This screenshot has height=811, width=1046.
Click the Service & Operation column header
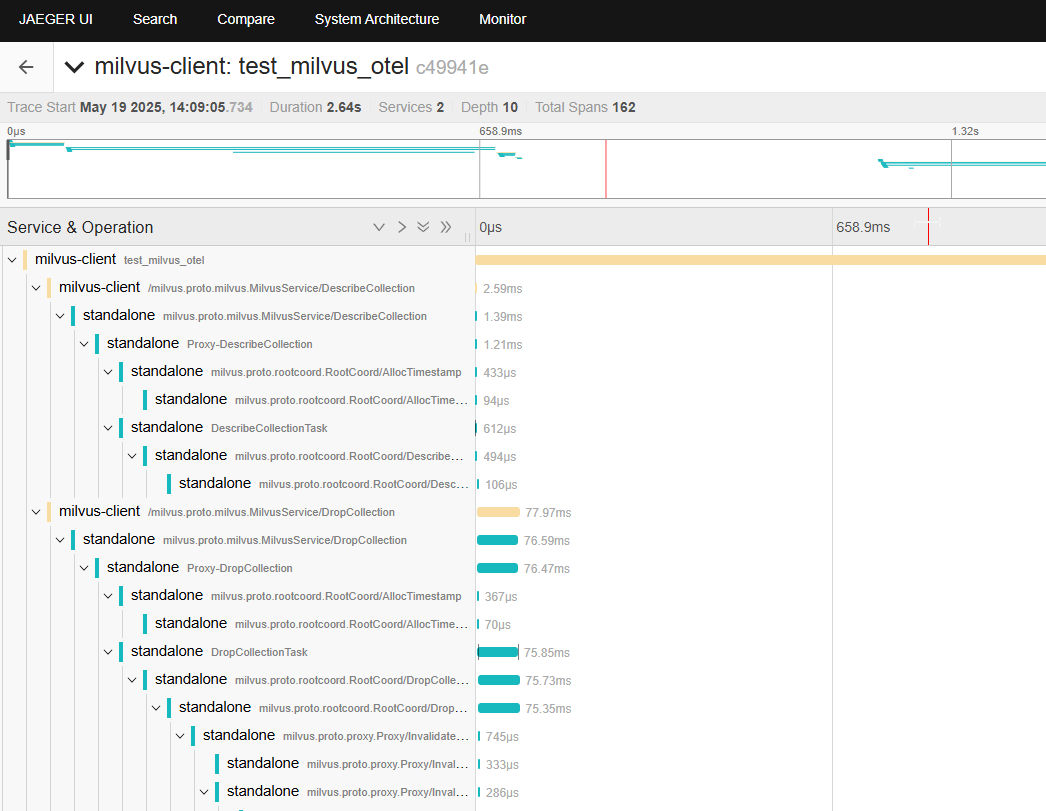[80, 227]
